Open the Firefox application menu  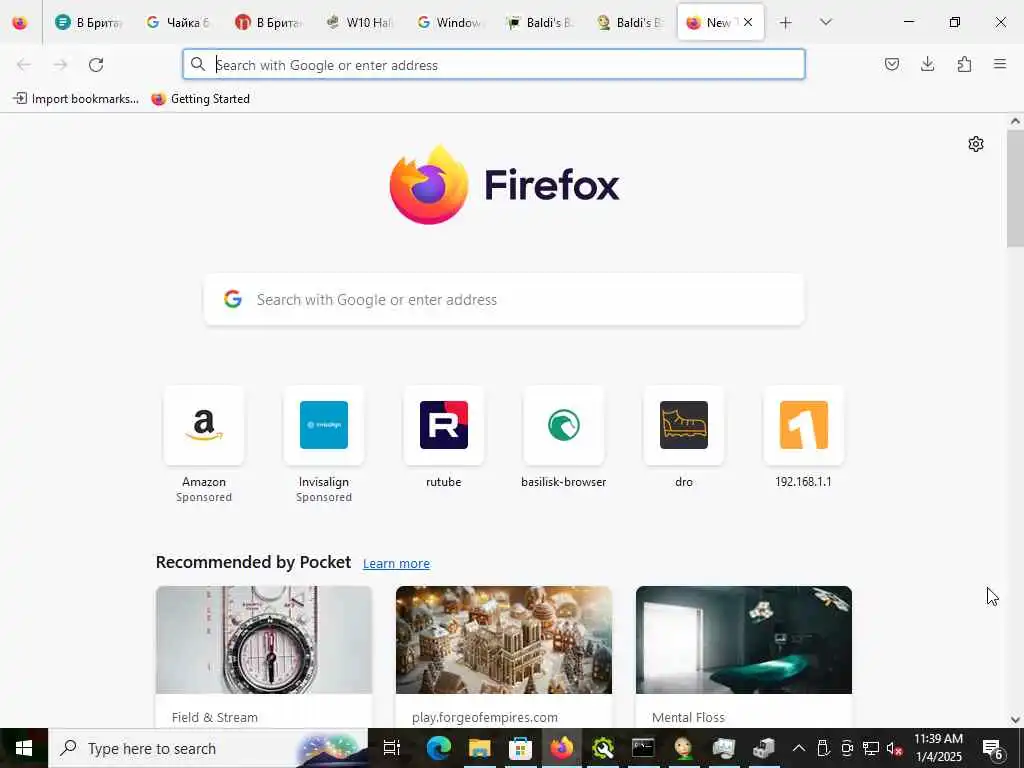(x=1000, y=64)
